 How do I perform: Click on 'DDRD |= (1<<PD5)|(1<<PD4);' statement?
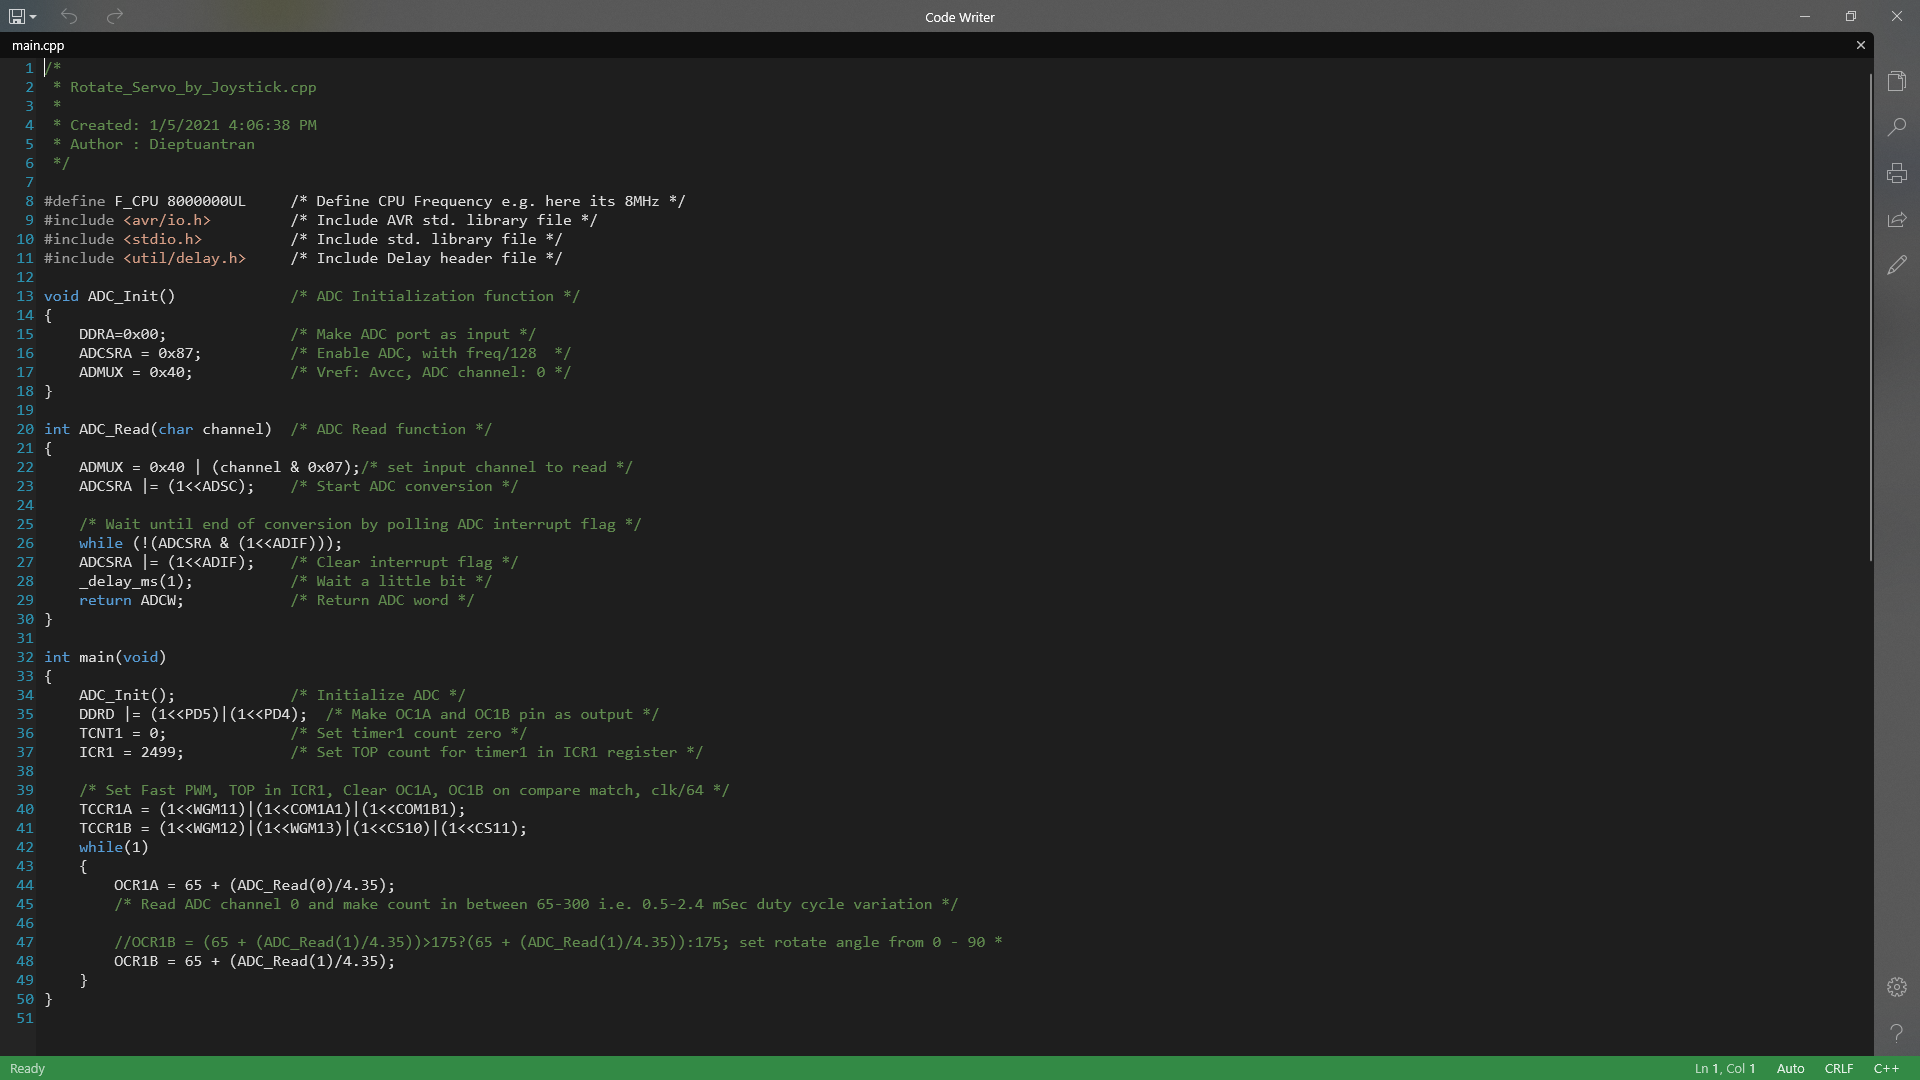point(193,714)
